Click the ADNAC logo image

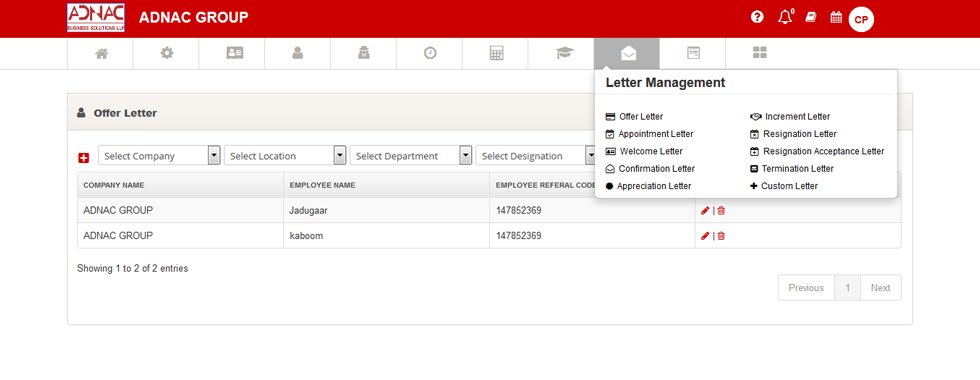(96, 18)
